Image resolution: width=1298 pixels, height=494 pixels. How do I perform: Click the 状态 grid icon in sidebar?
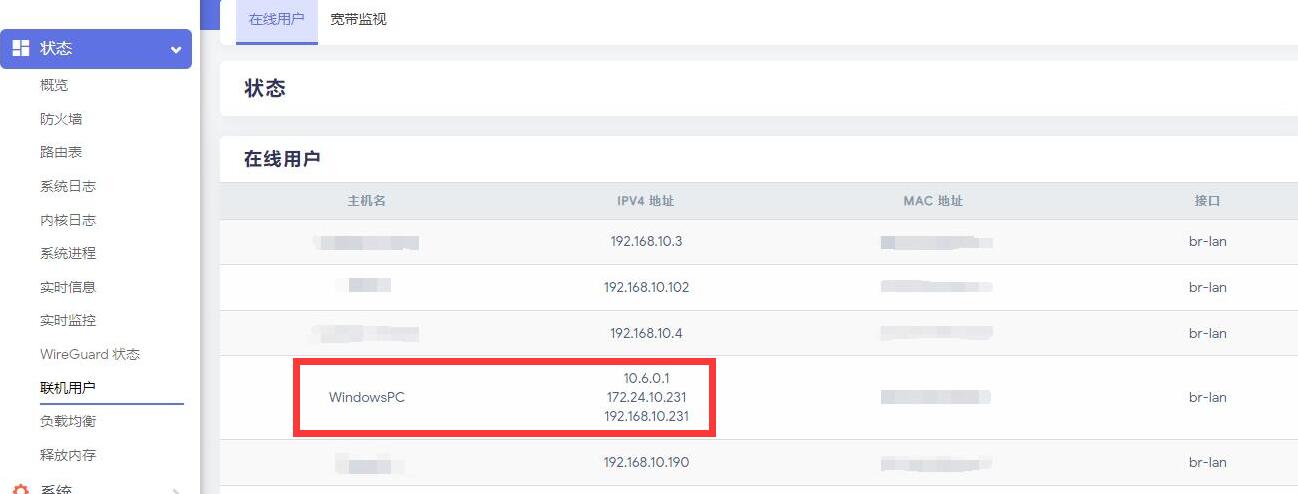point(20,48)
